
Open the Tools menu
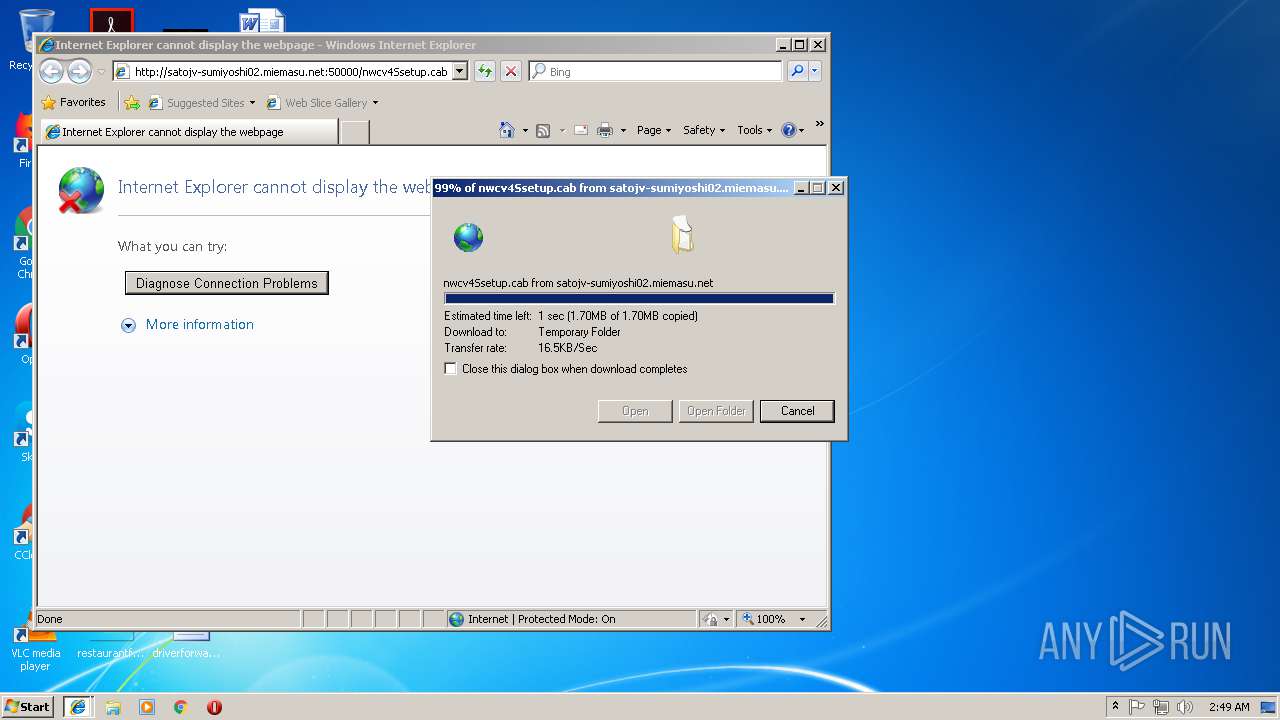coord(755,130)
